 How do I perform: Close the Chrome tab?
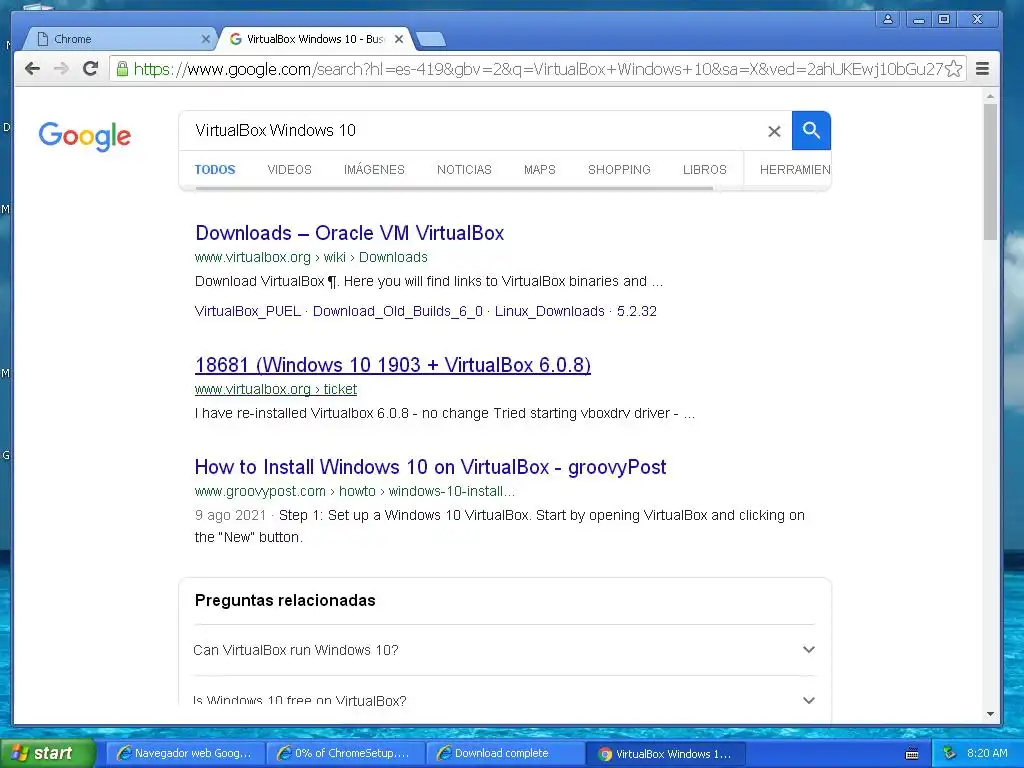(206, 39)
